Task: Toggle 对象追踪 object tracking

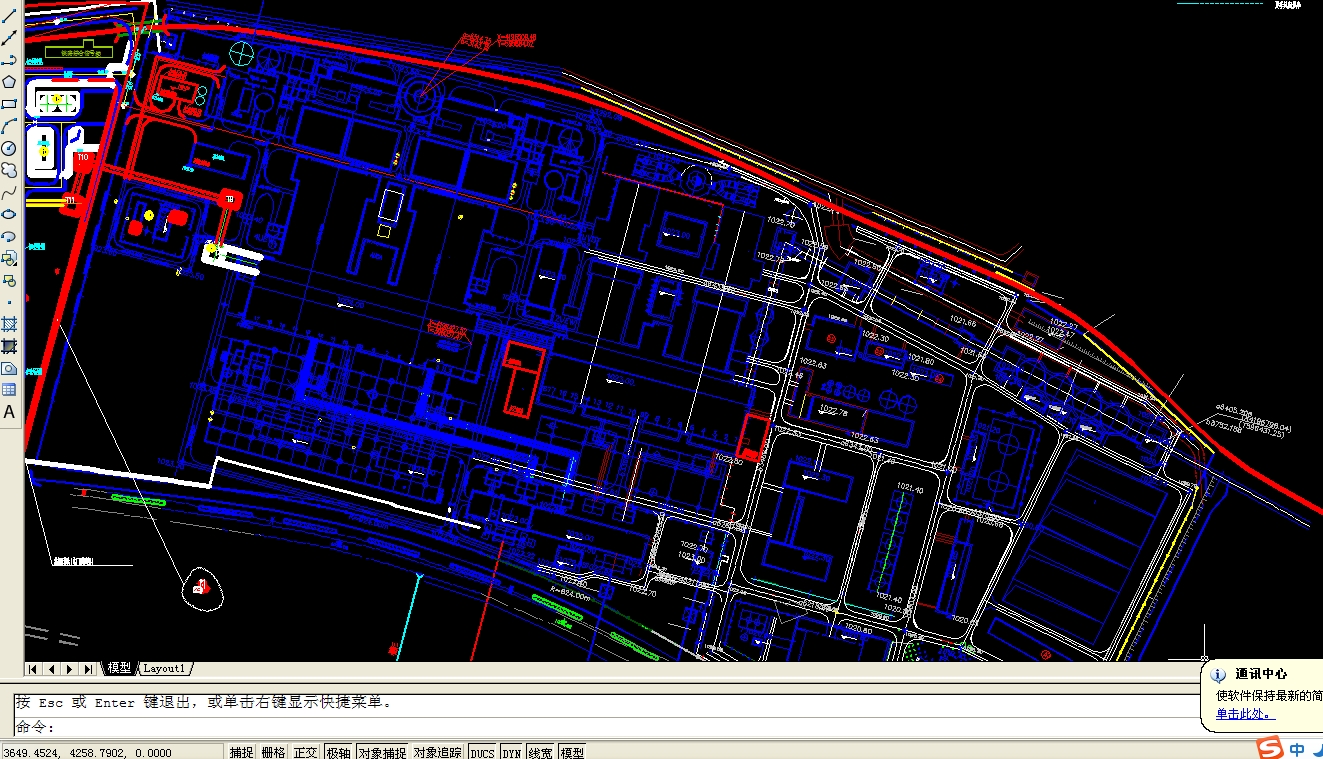Action: coord(438,752)
